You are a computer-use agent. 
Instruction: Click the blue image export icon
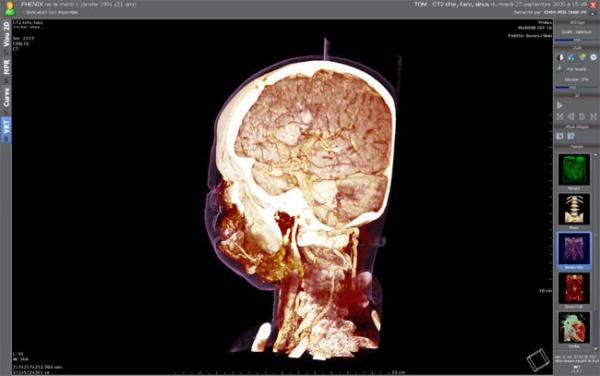(x=571, y=136)
